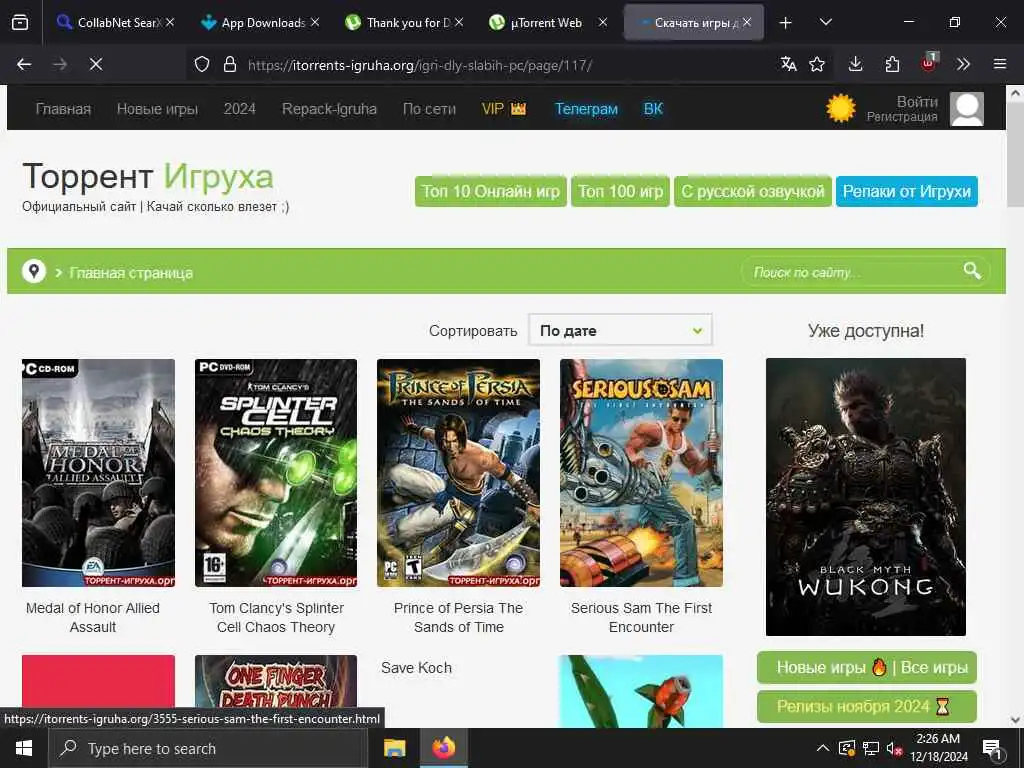
Task: Open Save Koch game link
Action: [x=417, y=668]
